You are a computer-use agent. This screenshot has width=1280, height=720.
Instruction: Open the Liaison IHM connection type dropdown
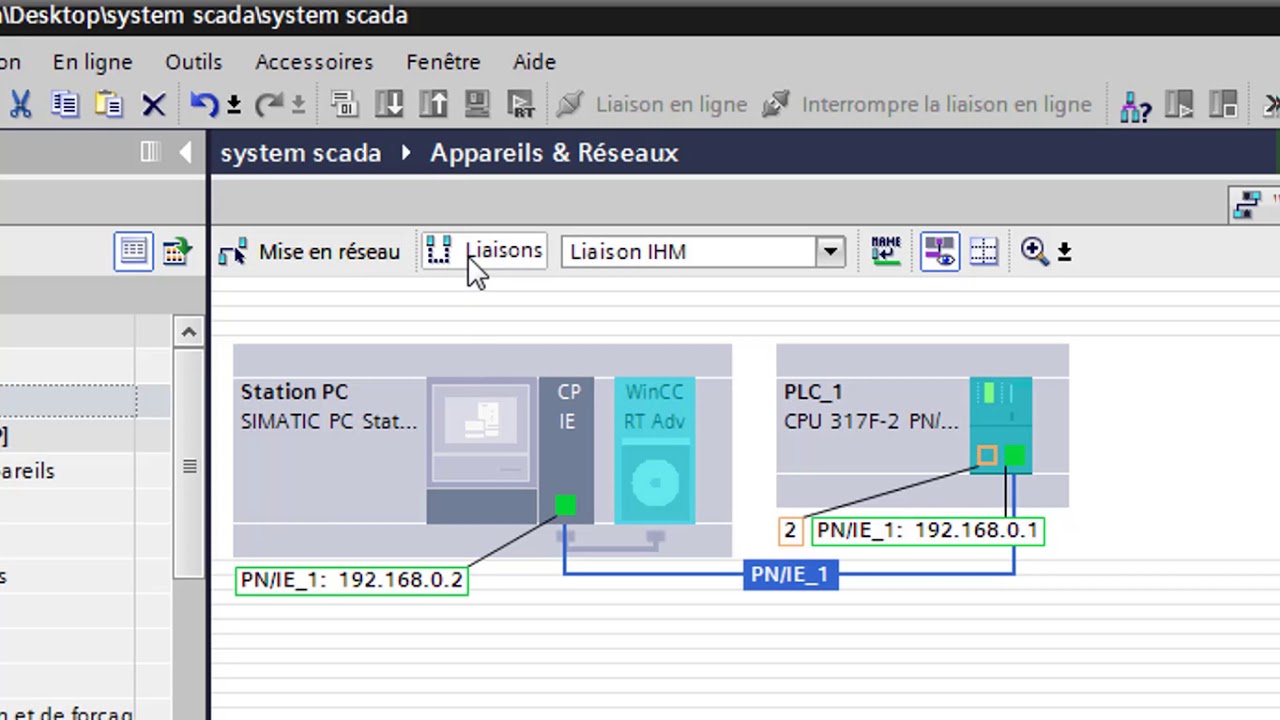(x=830, y=252)
